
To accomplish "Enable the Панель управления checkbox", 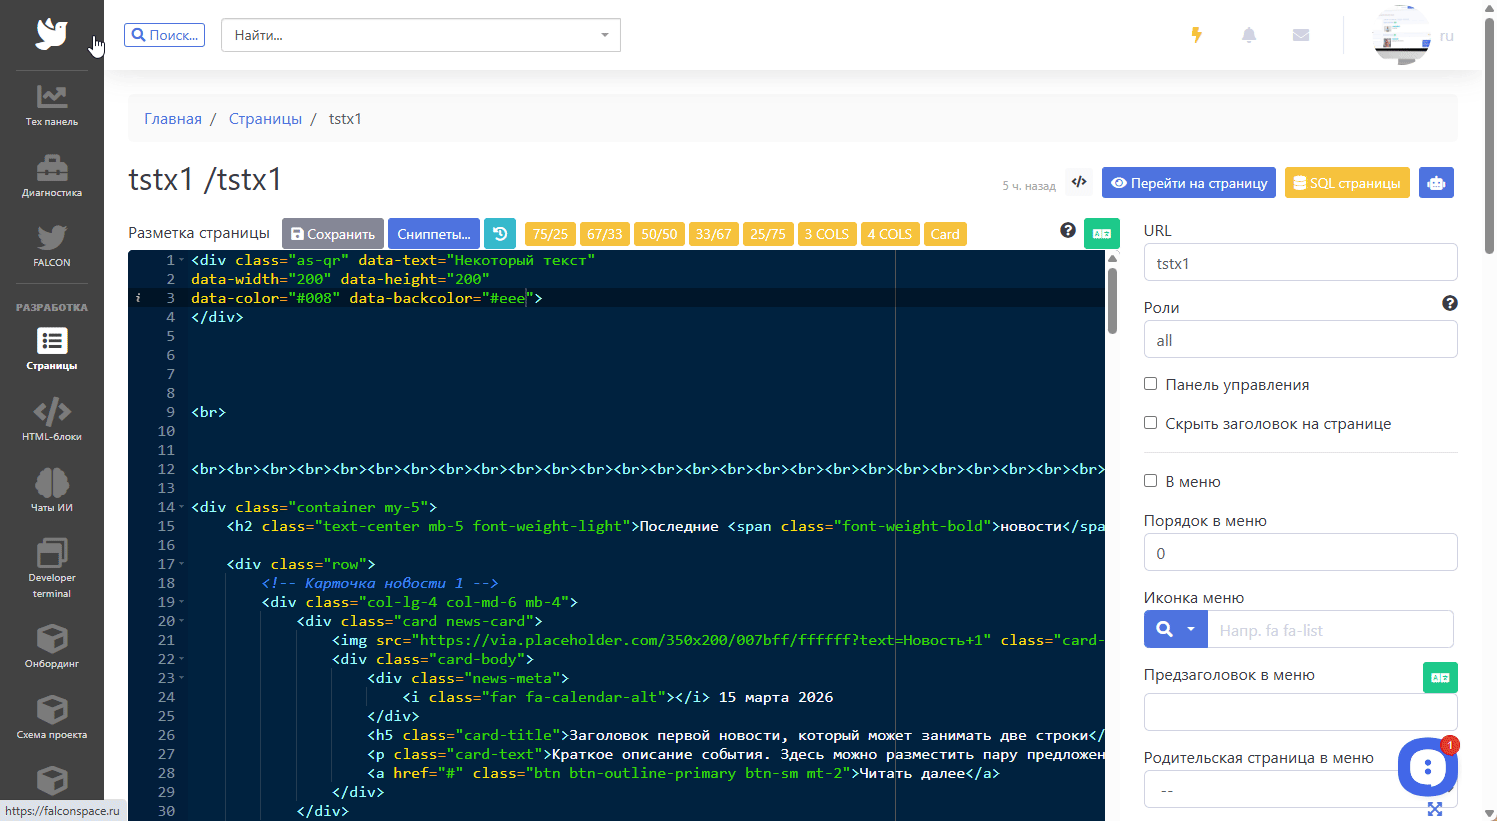I will [1150, 384].
